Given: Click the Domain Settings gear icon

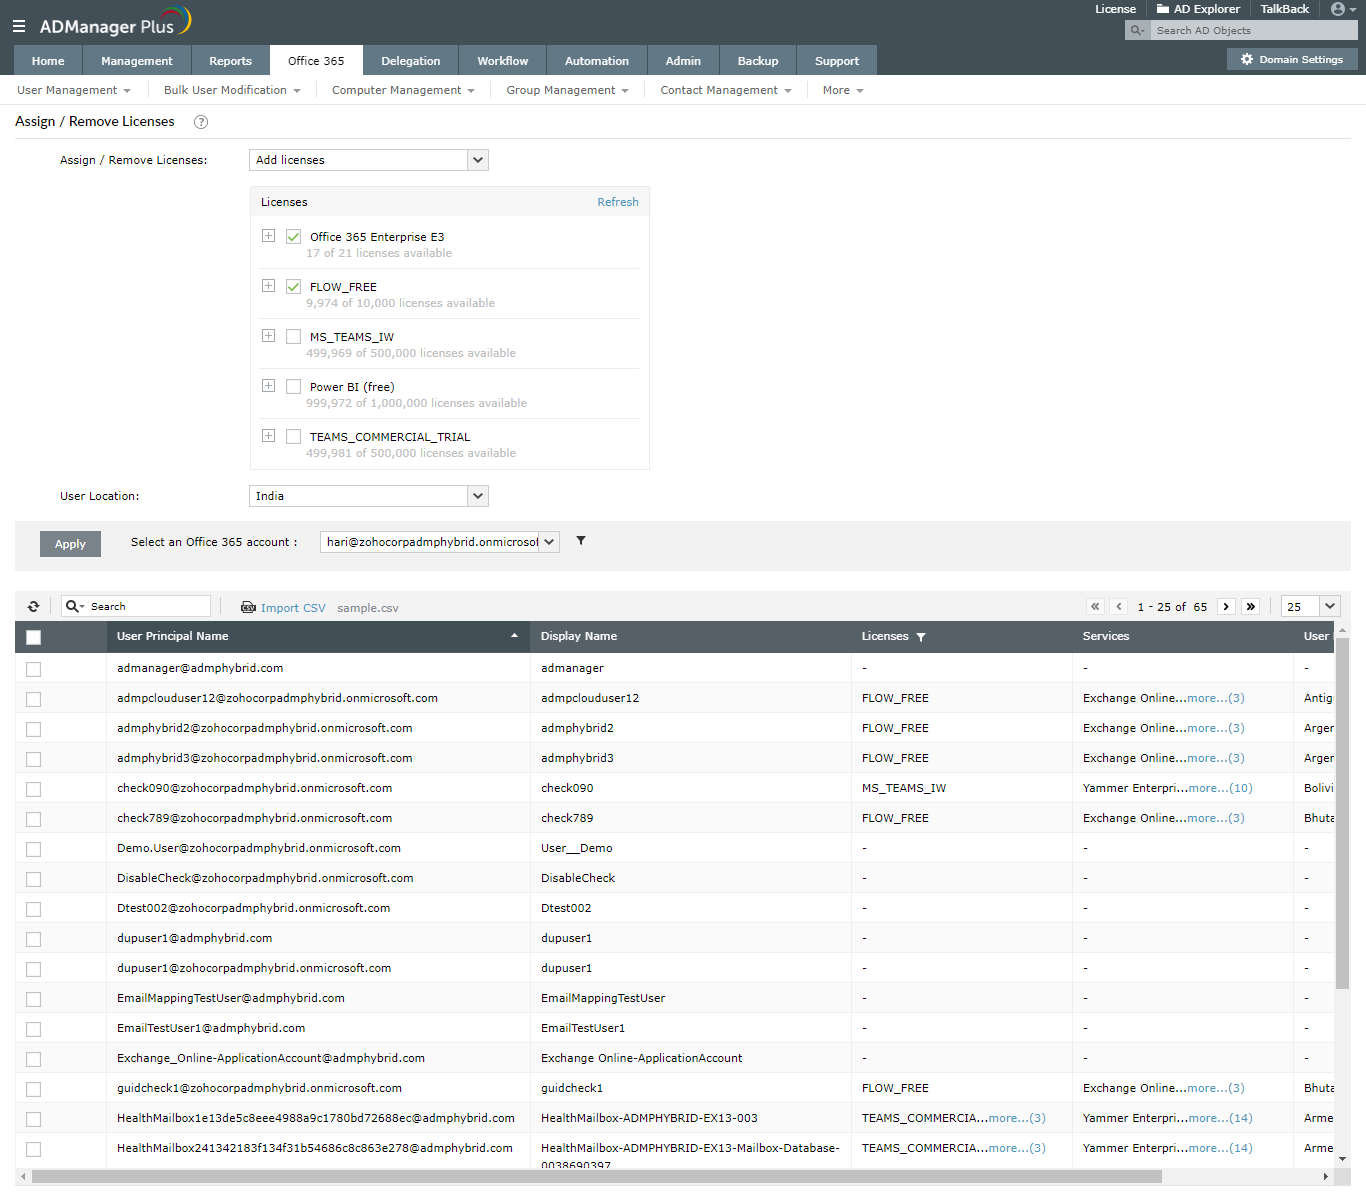Looking at the screenshot, I should [x=1247, y=59].
